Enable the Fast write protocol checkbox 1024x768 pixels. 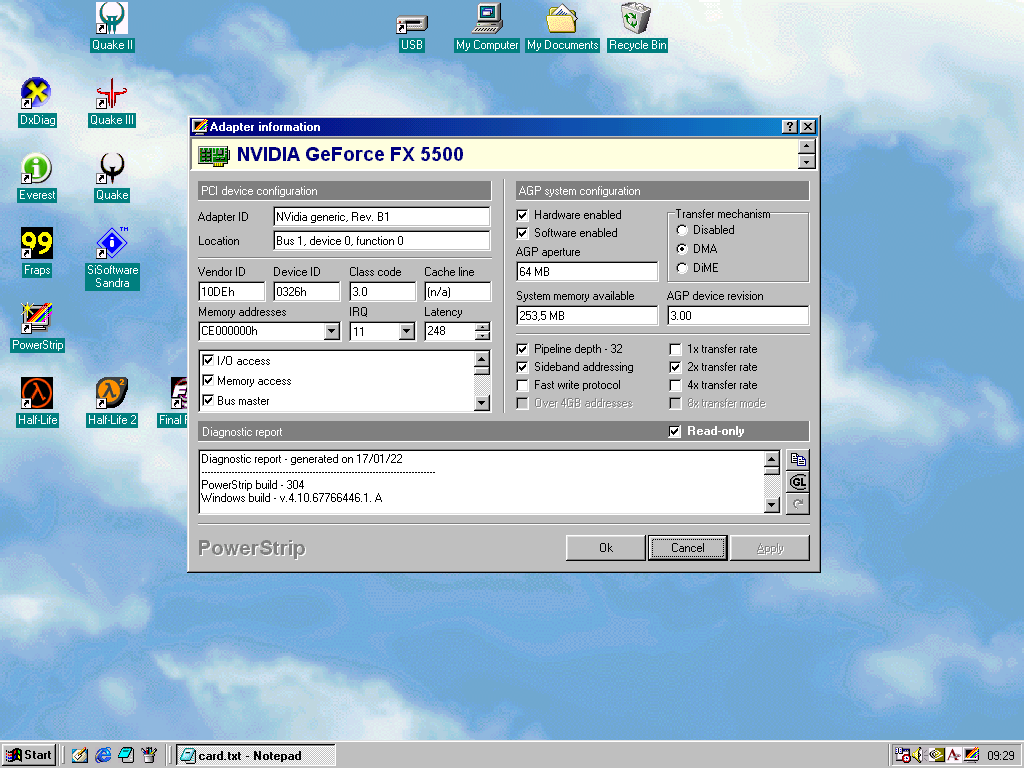[522, 385]
